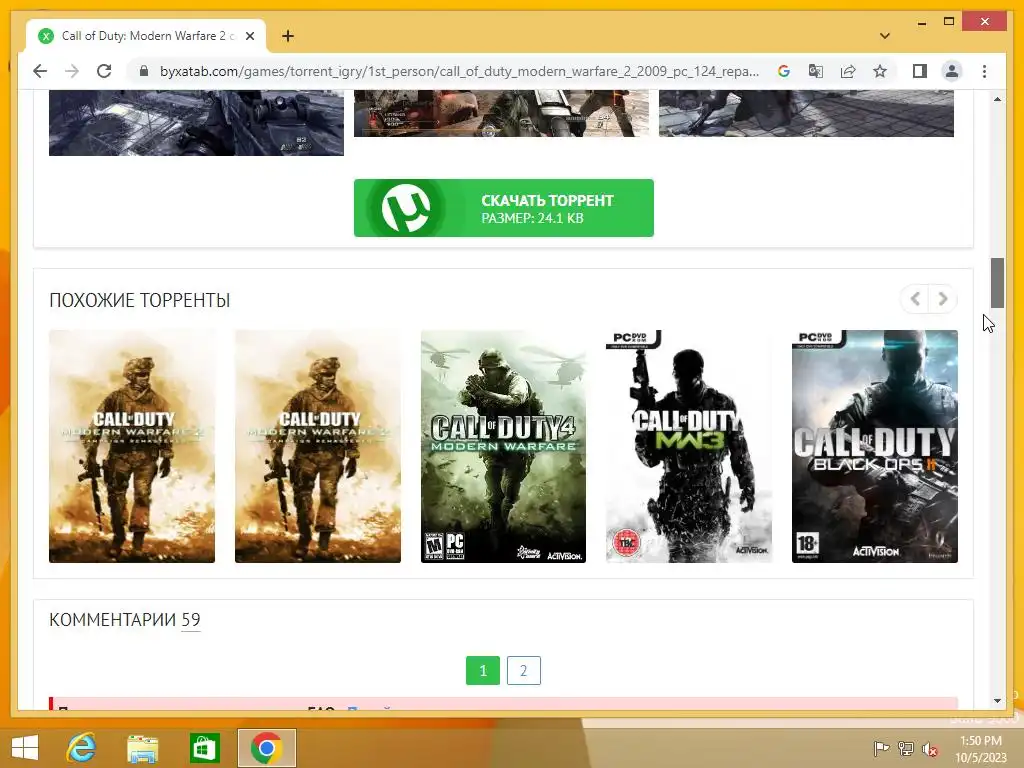The height and width of the screenshot is (768, 1024).
Task: Share this page using omnibox share icon
Action: pos(848,71)
